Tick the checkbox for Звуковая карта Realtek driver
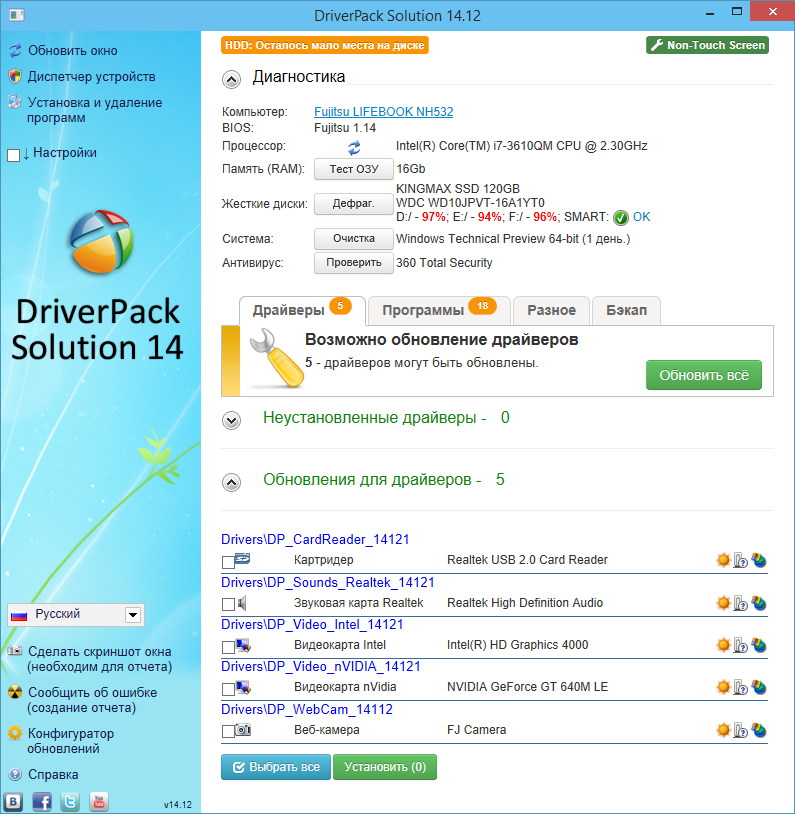 [228, 604]
